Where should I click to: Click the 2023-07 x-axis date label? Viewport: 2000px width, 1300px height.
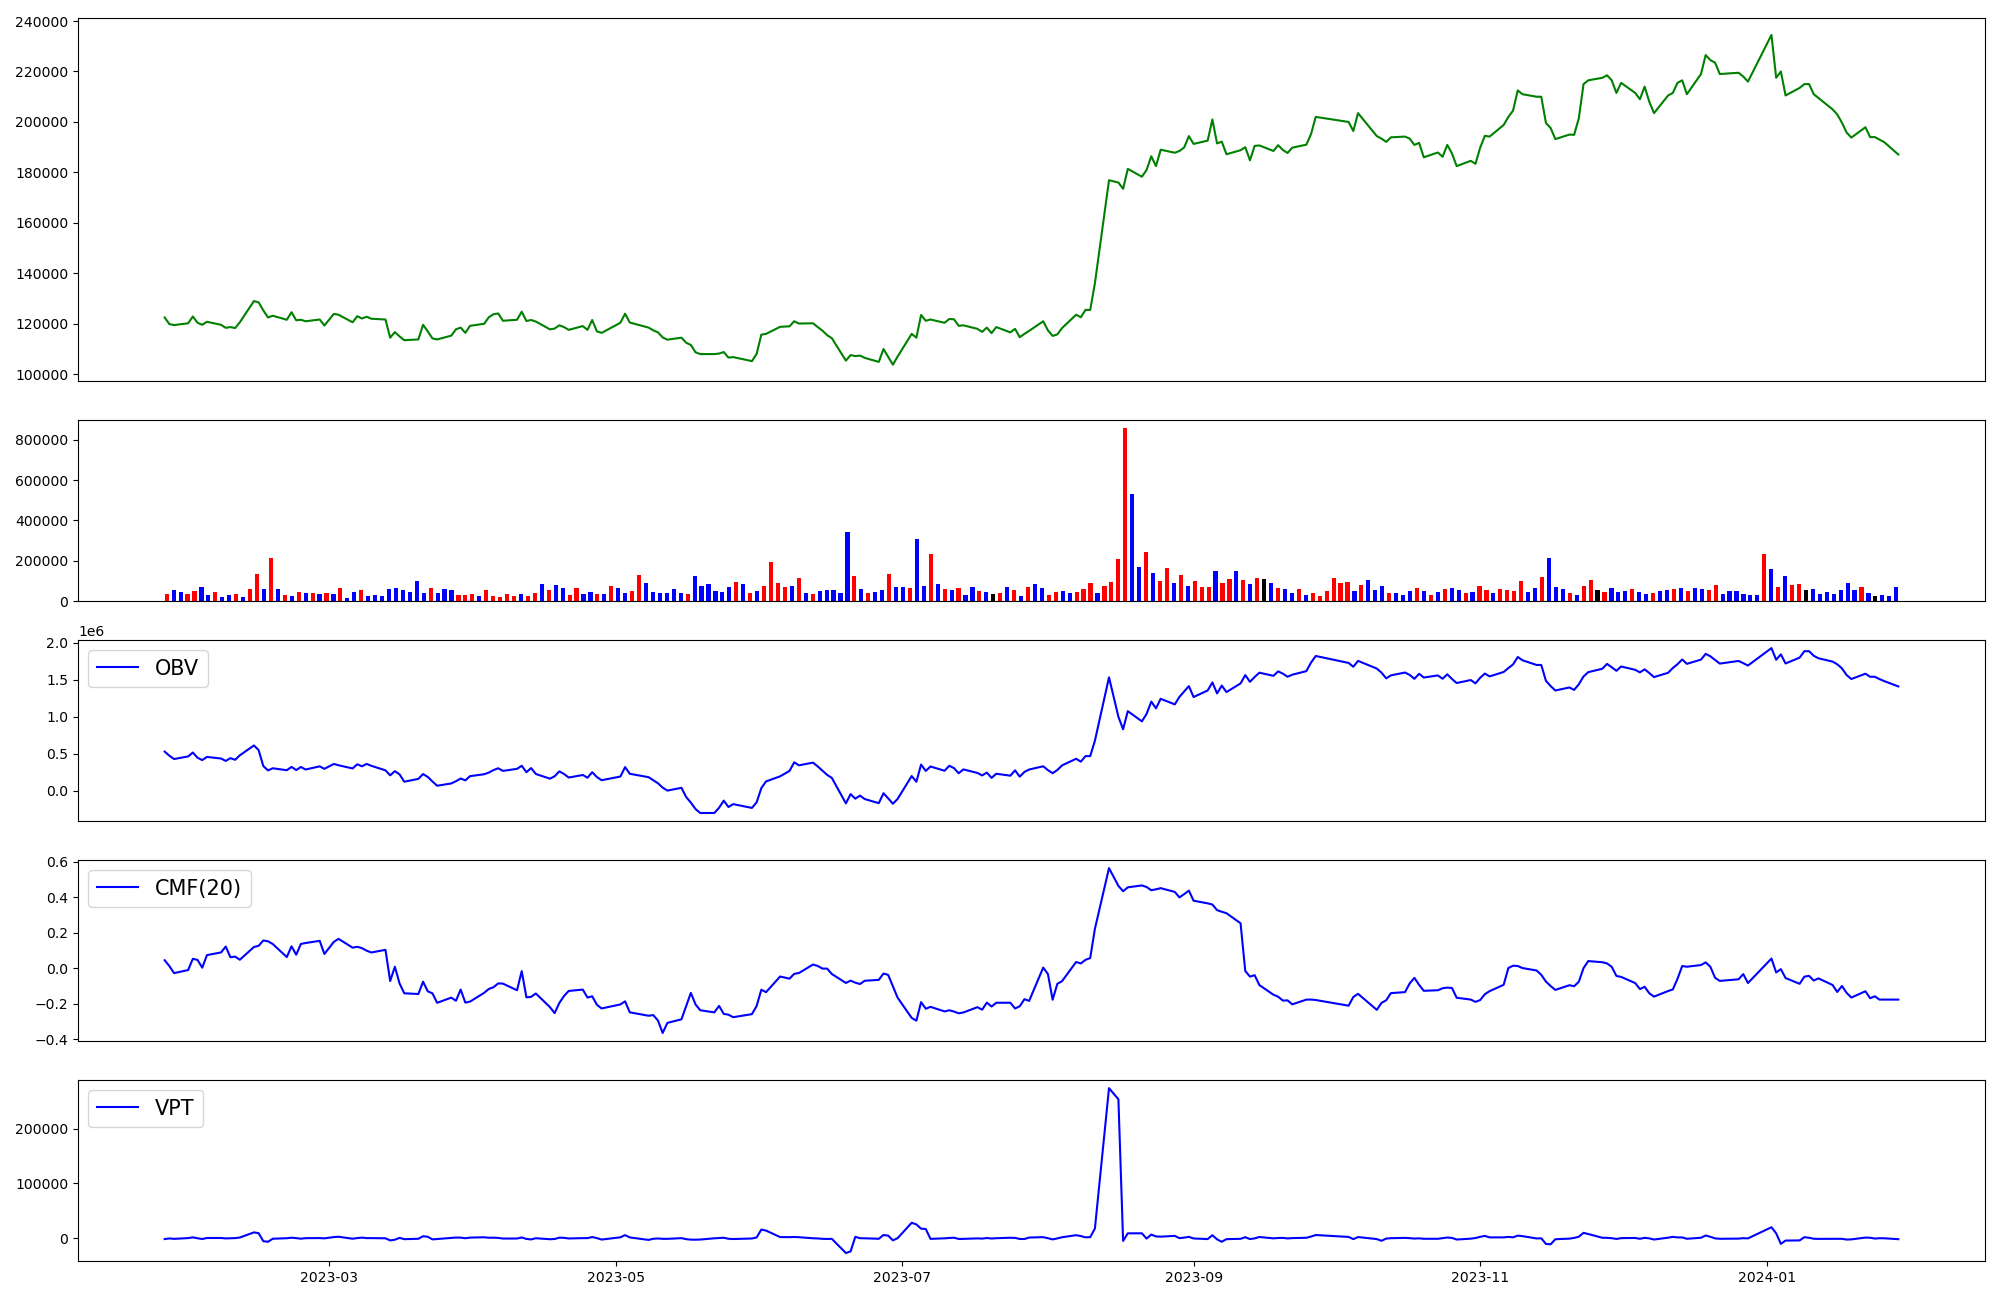[x=903, y=1277]
